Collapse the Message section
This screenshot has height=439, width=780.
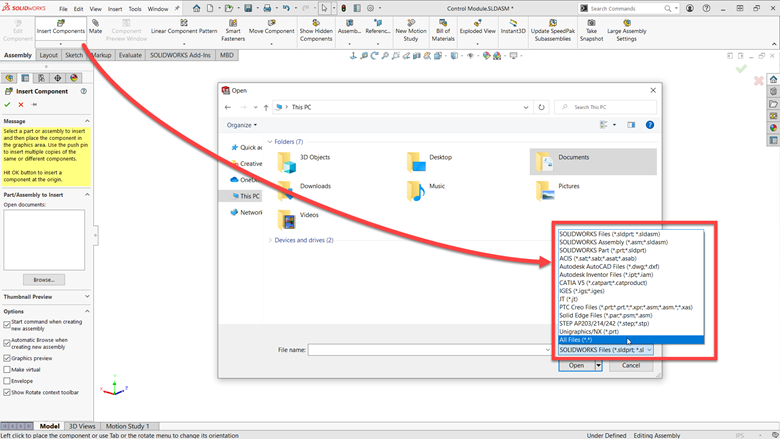[x=87, y=121]
